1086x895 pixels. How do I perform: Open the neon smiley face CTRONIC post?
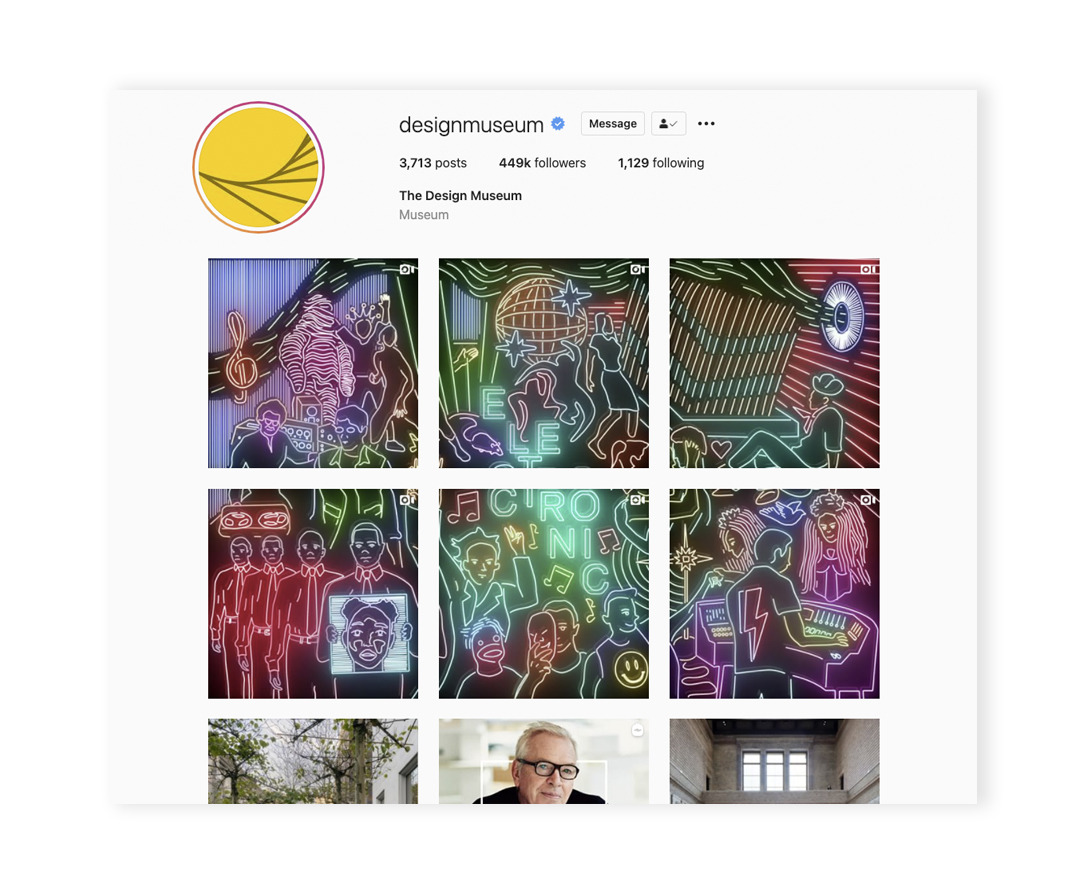[x=544, y=594]
